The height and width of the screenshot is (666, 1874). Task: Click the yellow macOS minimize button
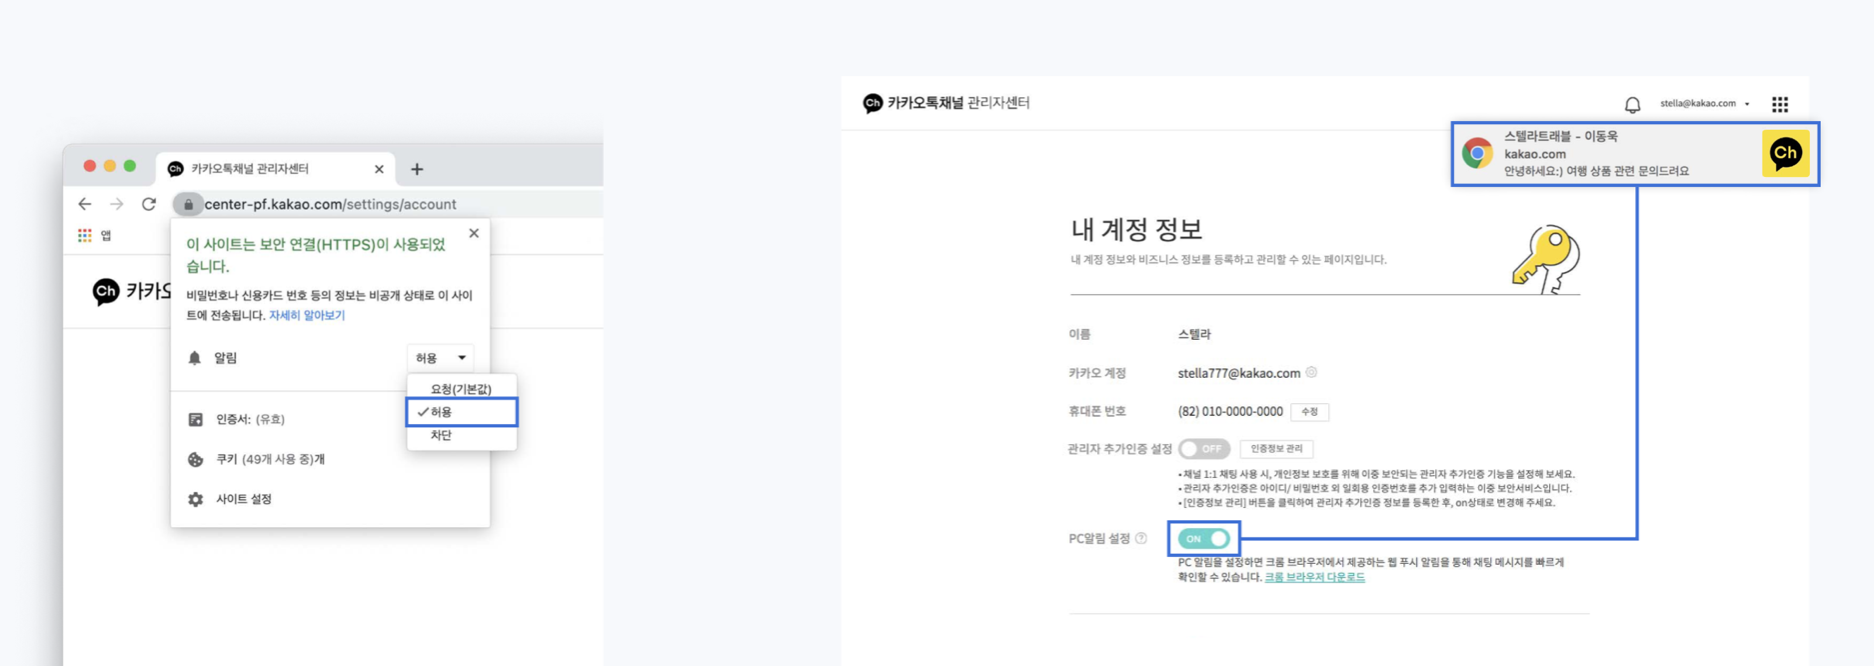coord(110,166)
